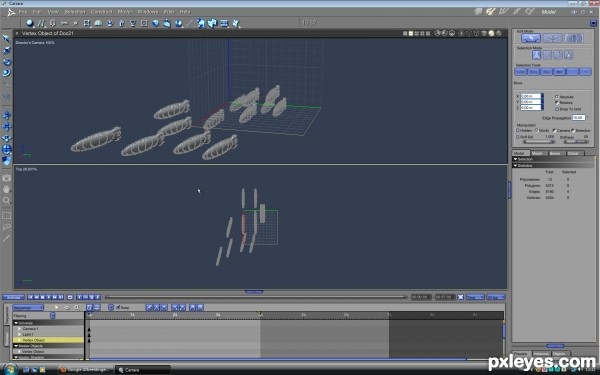Open the View menu
600x375 pixels.
click(53, 12)
